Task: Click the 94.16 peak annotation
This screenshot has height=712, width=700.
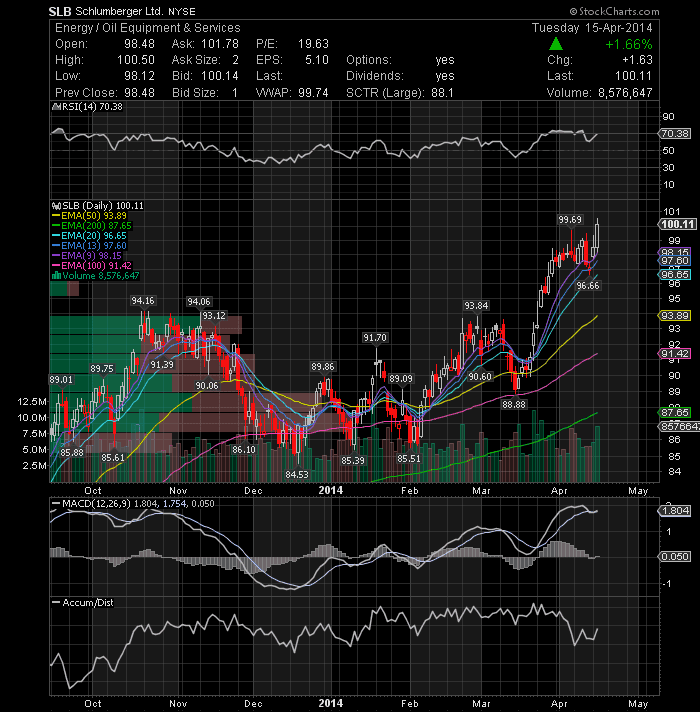Action: [143, 301]
